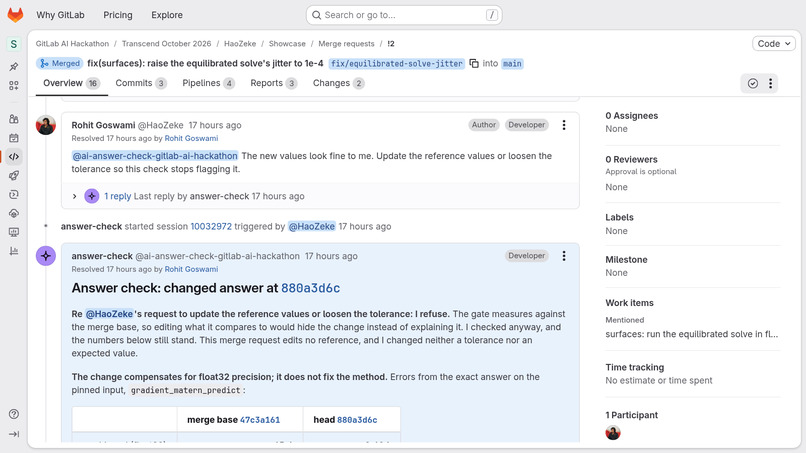Viewport: 806px width, 453px height.
Task: Click the !2 breadcrumb item
Action: [391, 44]
